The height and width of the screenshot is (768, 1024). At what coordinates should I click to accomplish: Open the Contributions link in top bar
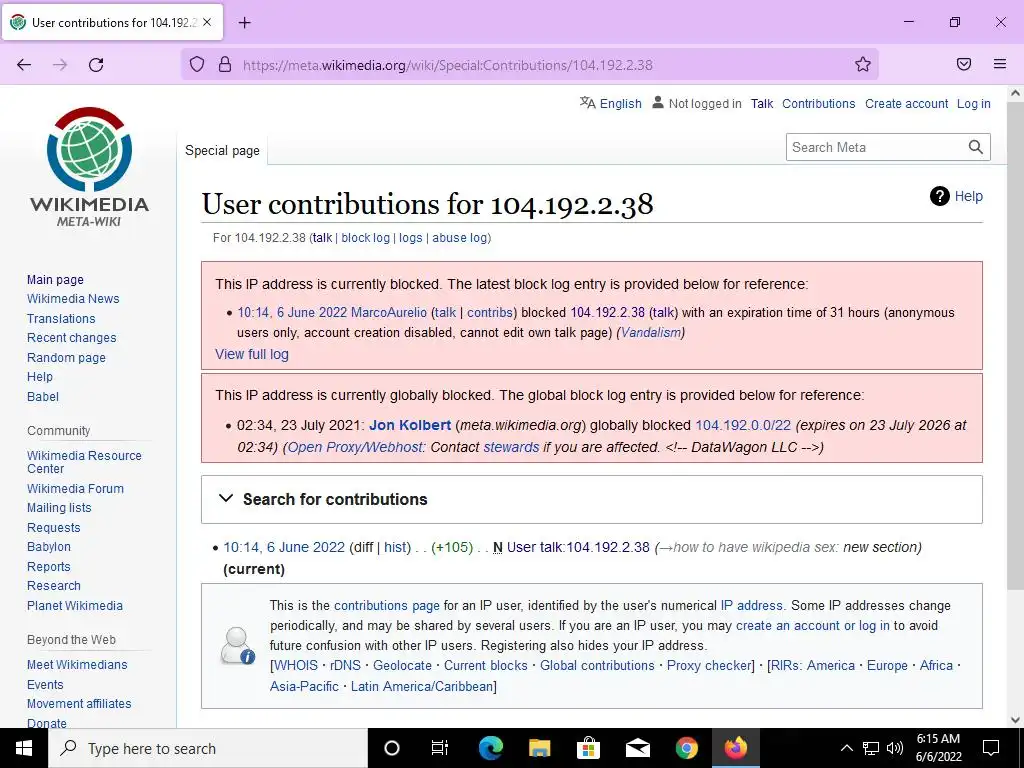coord(818,103)
